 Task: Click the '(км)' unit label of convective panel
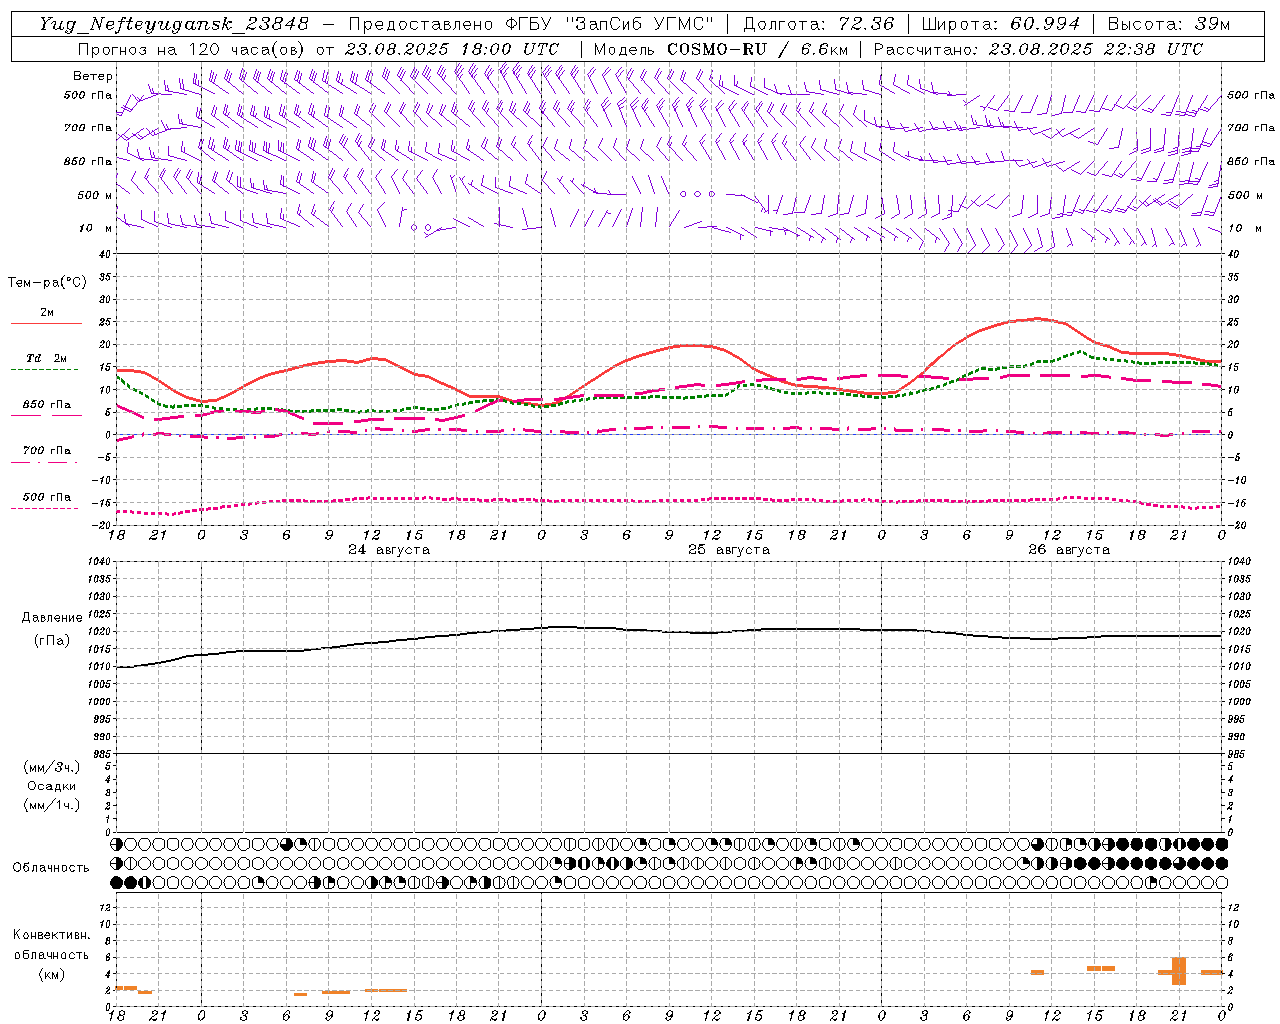coord(52,974)
